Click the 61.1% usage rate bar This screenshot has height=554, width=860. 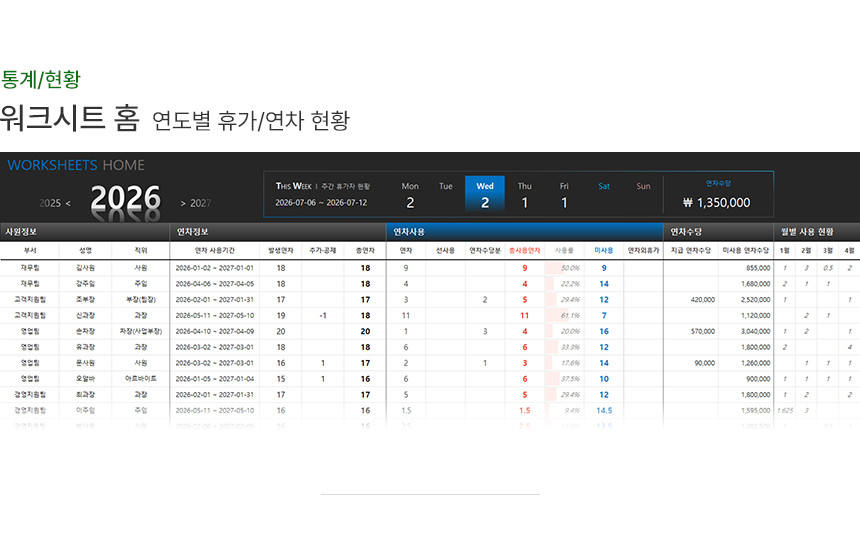pos(564,315)
